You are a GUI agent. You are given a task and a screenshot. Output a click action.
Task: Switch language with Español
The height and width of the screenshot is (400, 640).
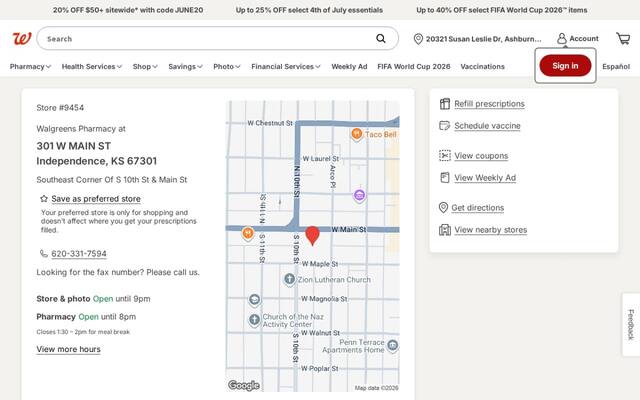(x=616, y=67)
